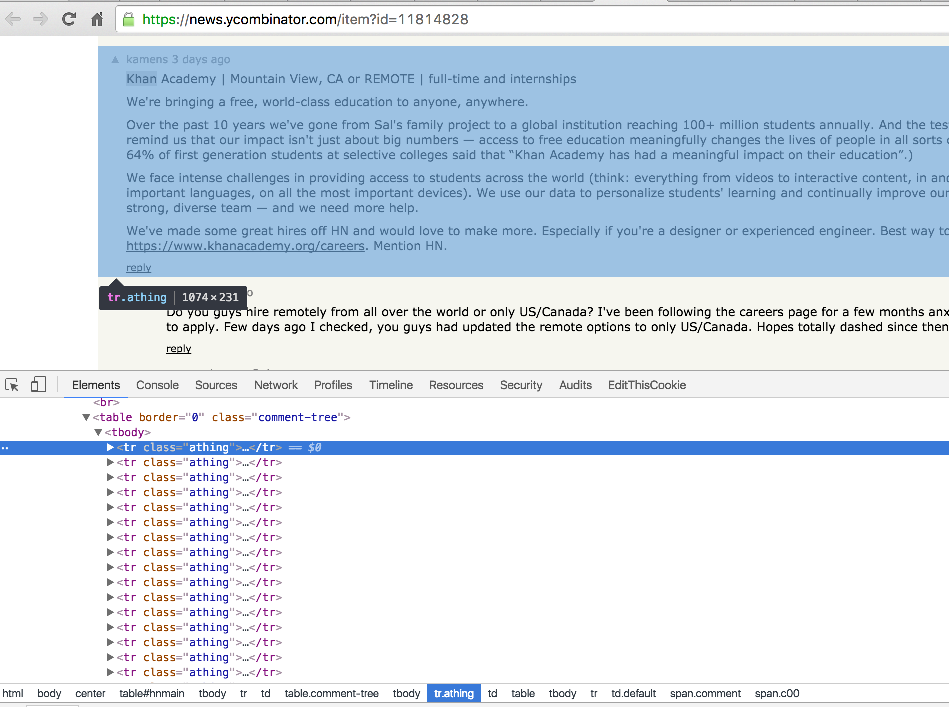The image size is (949, 707).
Task: Focus the address bar URL field
Action: pos(533,19)
